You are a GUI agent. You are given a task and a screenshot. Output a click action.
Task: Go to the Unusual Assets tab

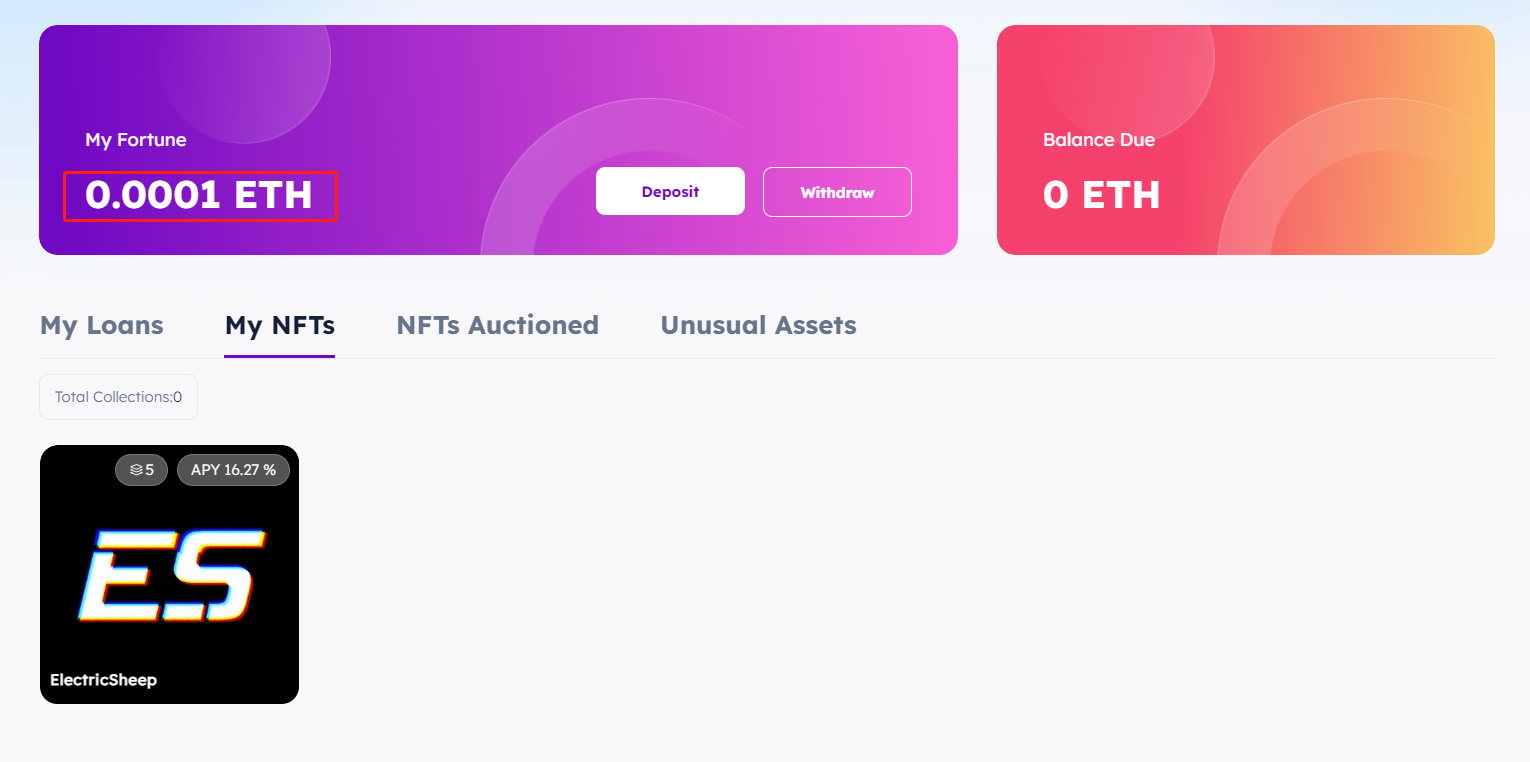point(758,326)
